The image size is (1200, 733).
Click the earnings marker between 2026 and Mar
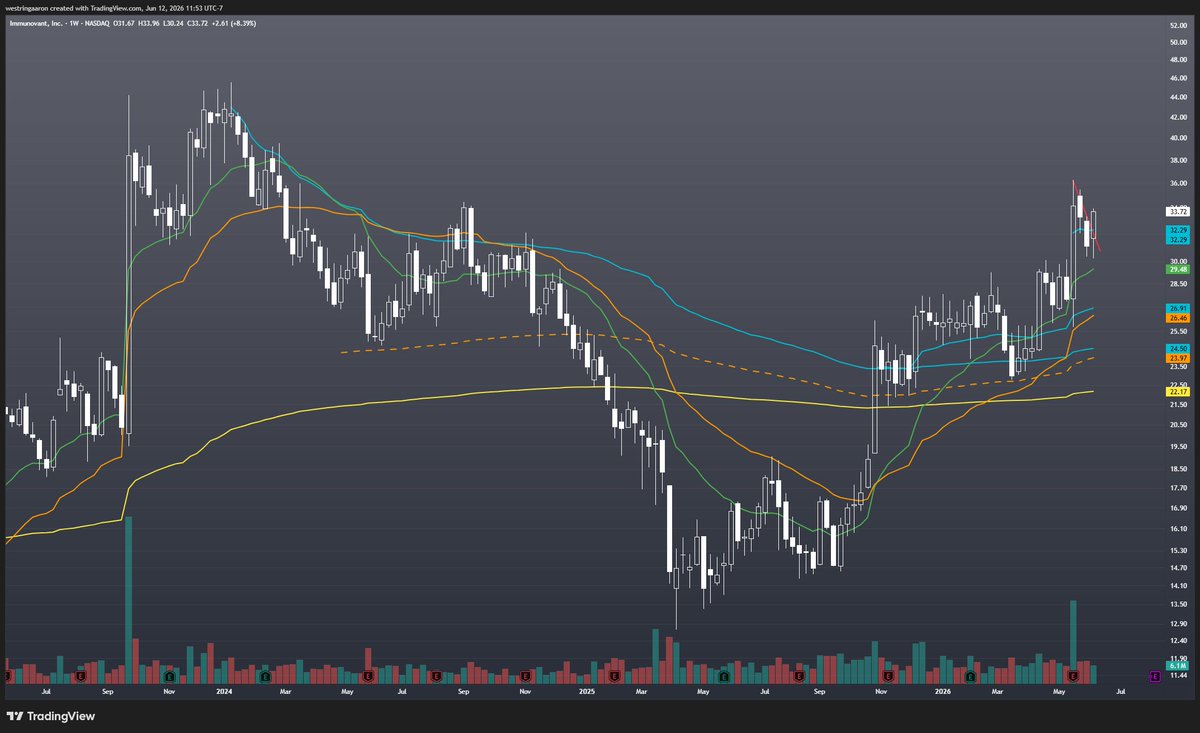pyautogui.click(x=970, y=677)
